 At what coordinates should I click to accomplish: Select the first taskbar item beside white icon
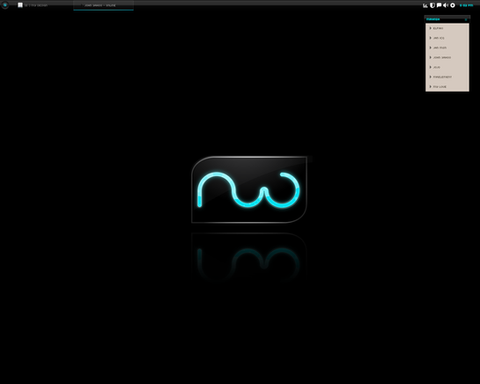(x=36, y=5)
